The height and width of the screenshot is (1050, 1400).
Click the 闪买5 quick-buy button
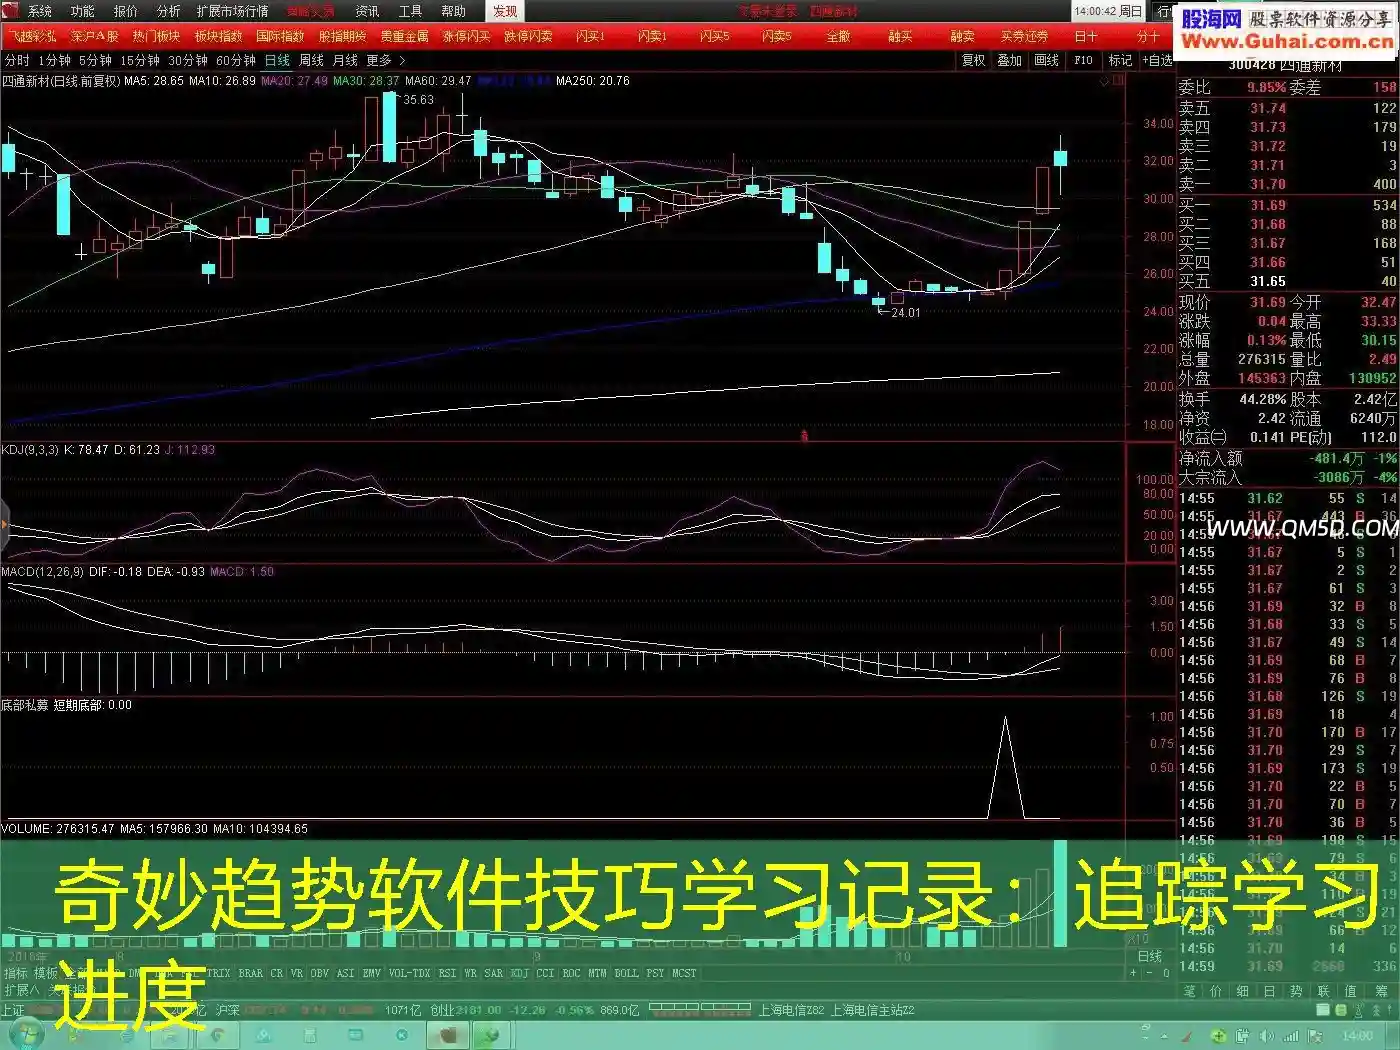(715, 36)
